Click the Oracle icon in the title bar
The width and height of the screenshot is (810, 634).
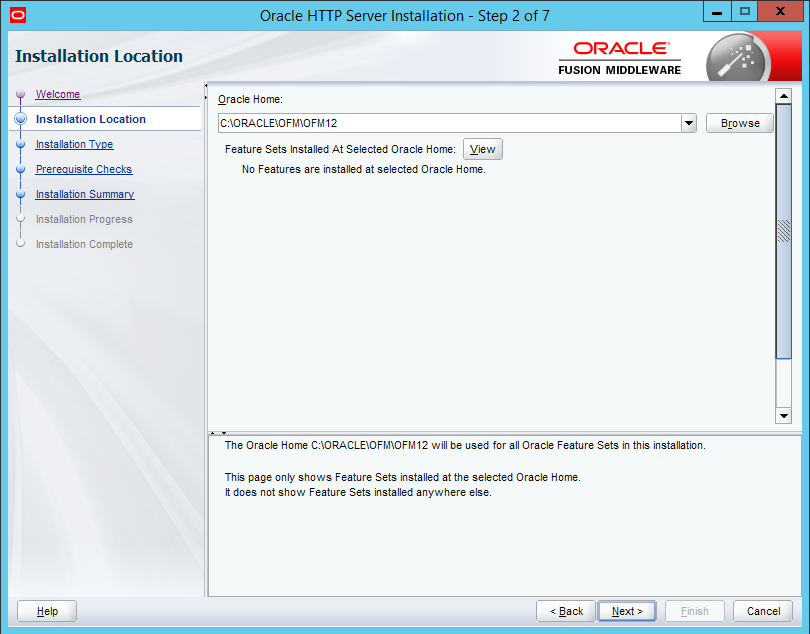click(17, 15)
